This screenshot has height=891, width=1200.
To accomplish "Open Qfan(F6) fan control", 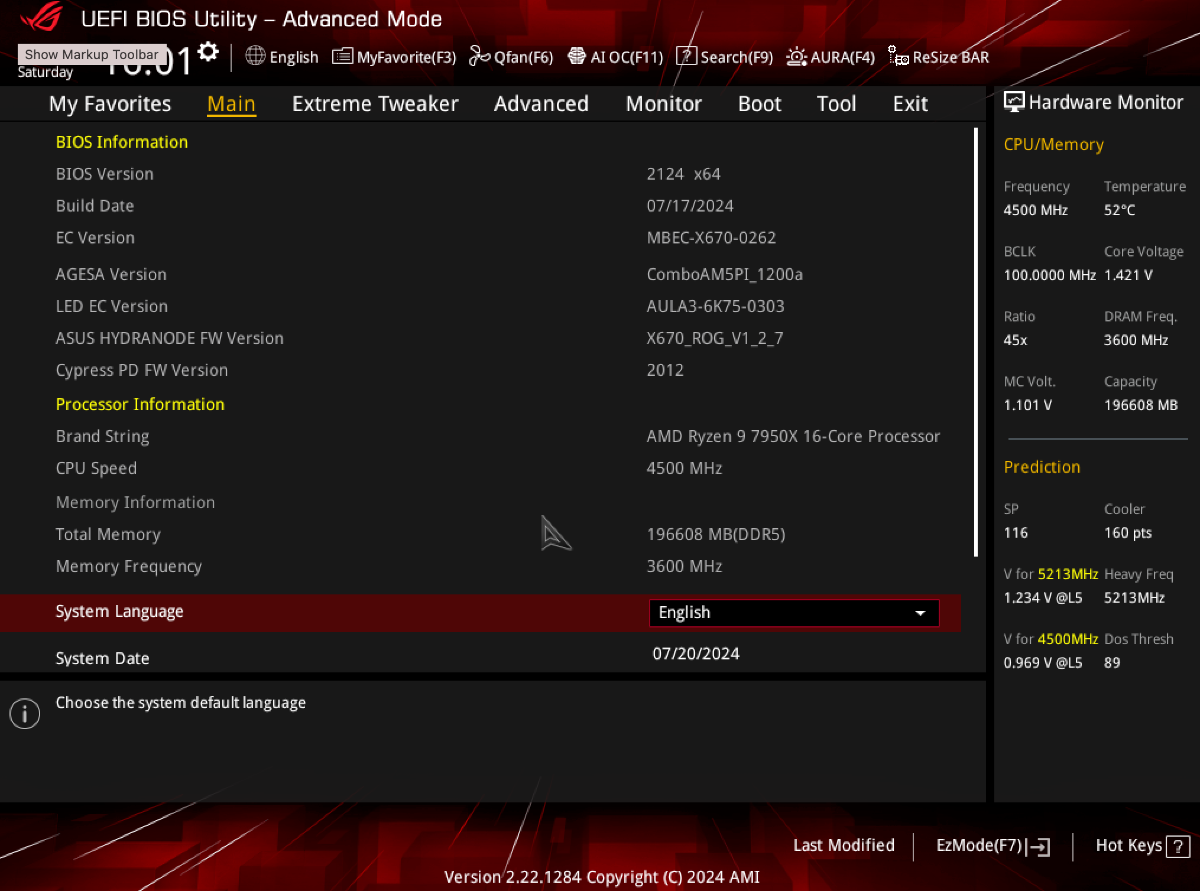I will tap(510, 57).
